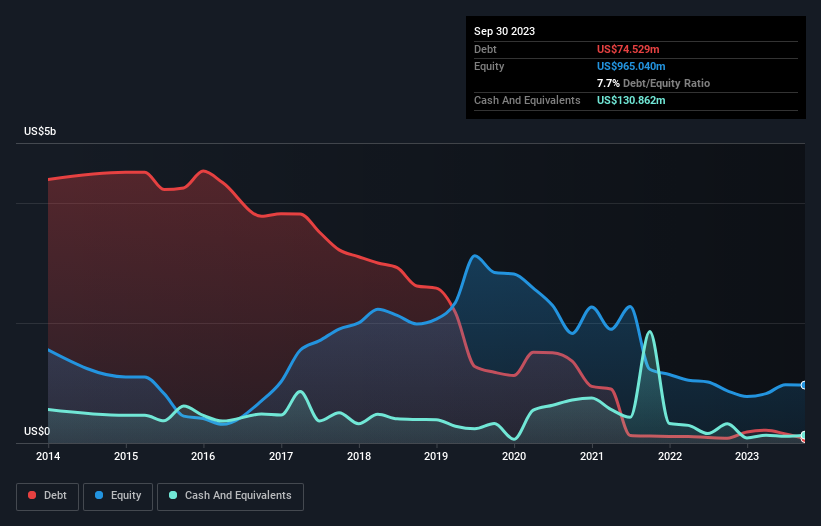Click the 2019 x-axis label

(436, 456)
